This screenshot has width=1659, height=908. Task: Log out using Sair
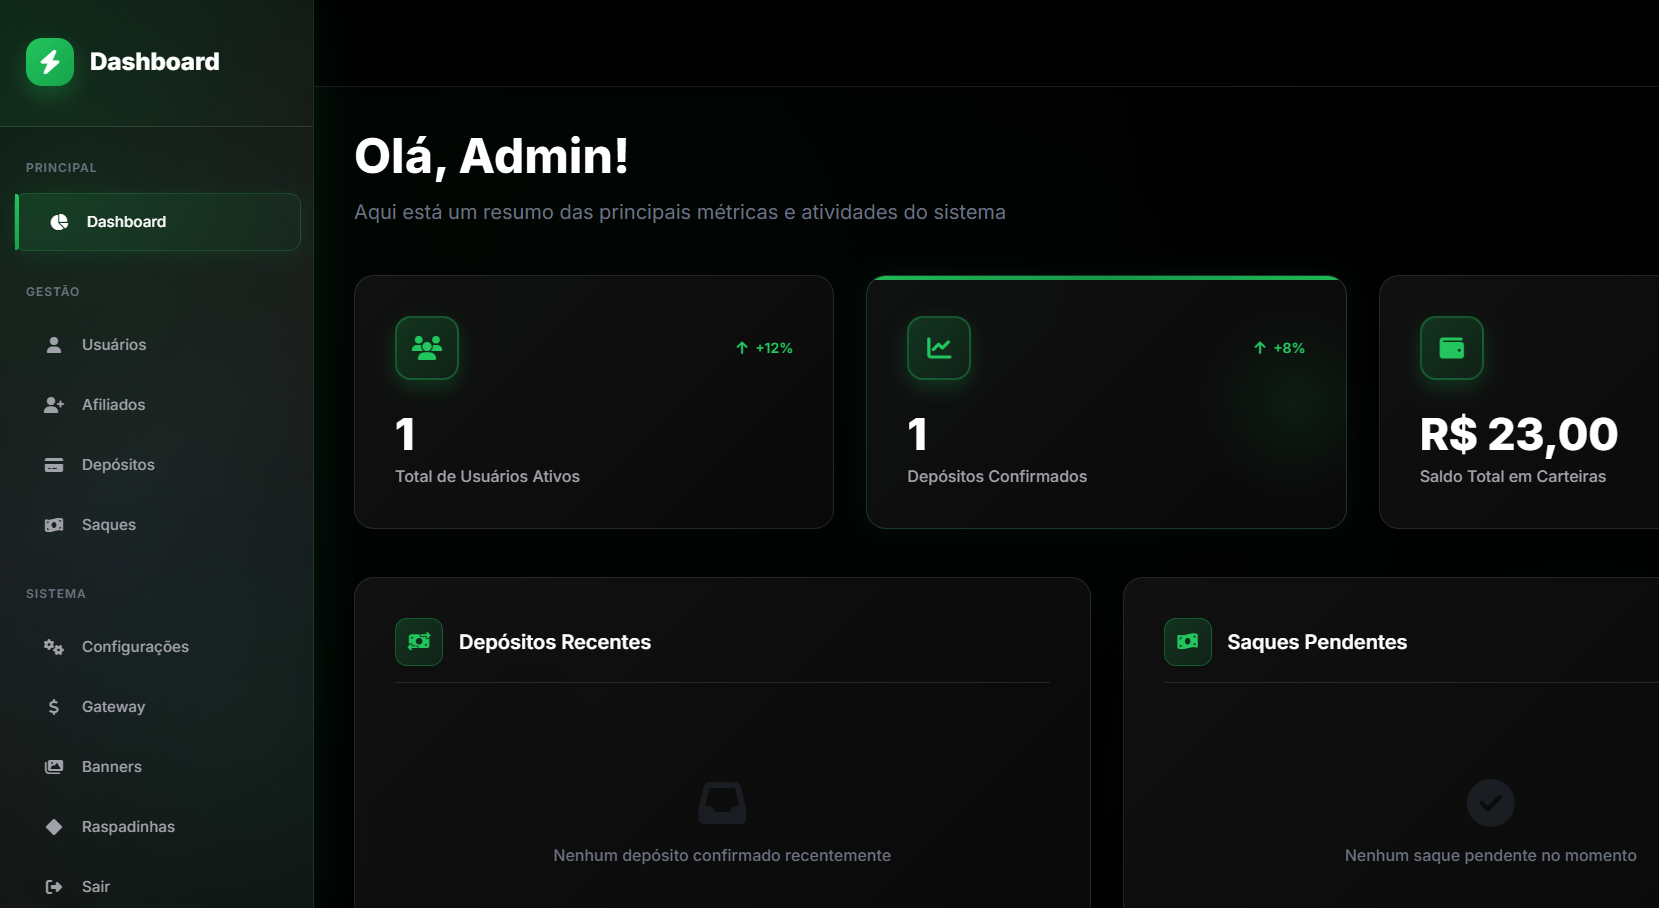(x=95, y=887)
